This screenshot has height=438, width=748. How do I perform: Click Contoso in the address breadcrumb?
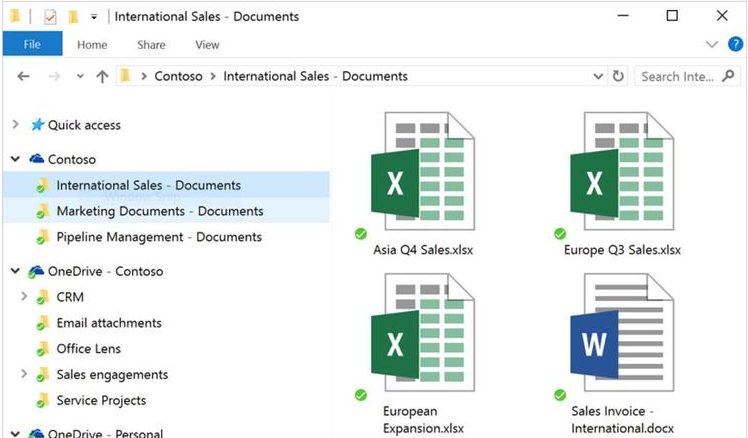pos(178,76)
